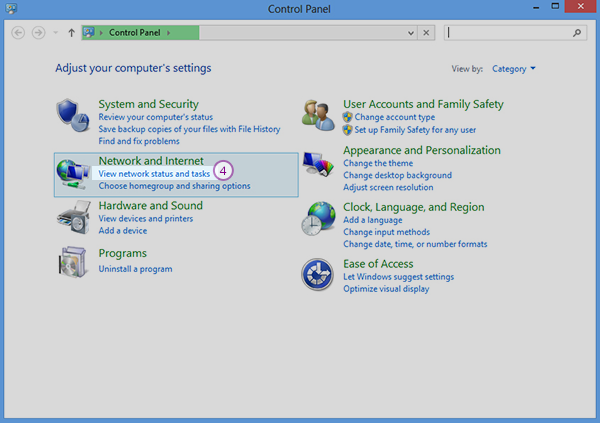Screen dimensions: 600x423
Task: Close the Control Panel window
Action: pos(580,6)
